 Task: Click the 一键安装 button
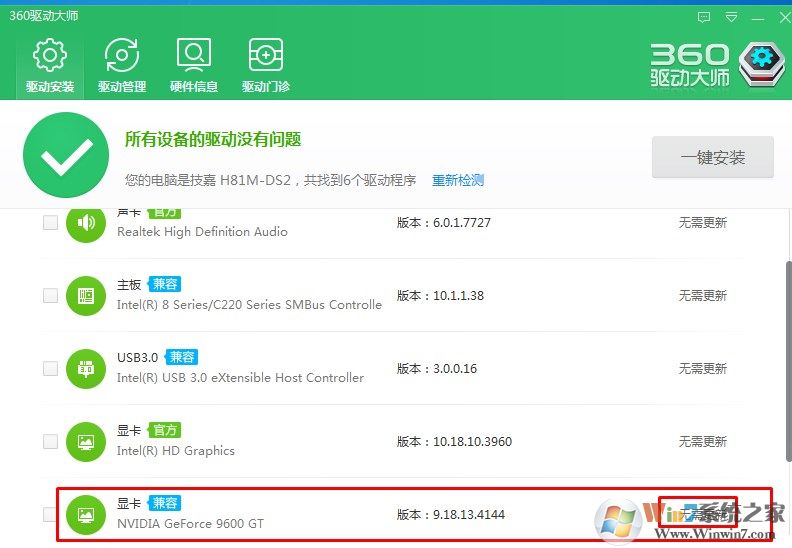pyautogui.click(x=713, y=157)
